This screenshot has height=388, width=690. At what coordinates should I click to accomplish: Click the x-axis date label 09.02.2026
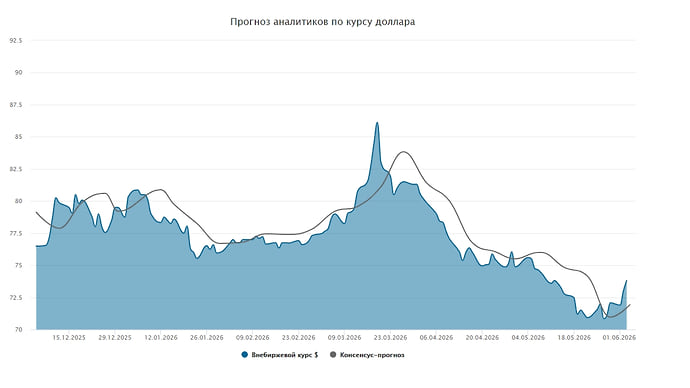coord(253,338)
